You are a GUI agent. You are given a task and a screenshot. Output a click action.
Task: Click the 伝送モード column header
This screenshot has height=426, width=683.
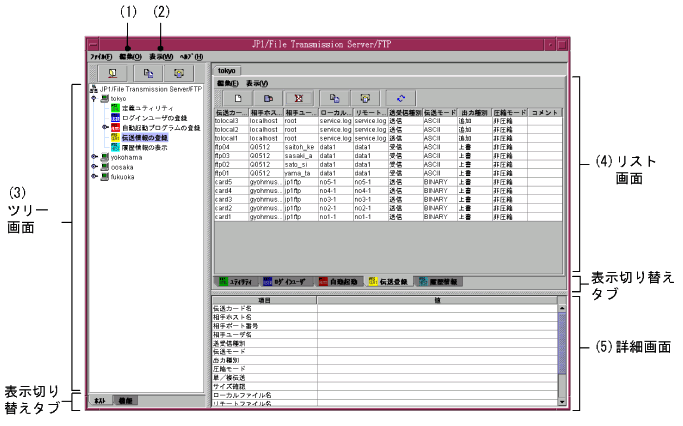tap(440, 112)
